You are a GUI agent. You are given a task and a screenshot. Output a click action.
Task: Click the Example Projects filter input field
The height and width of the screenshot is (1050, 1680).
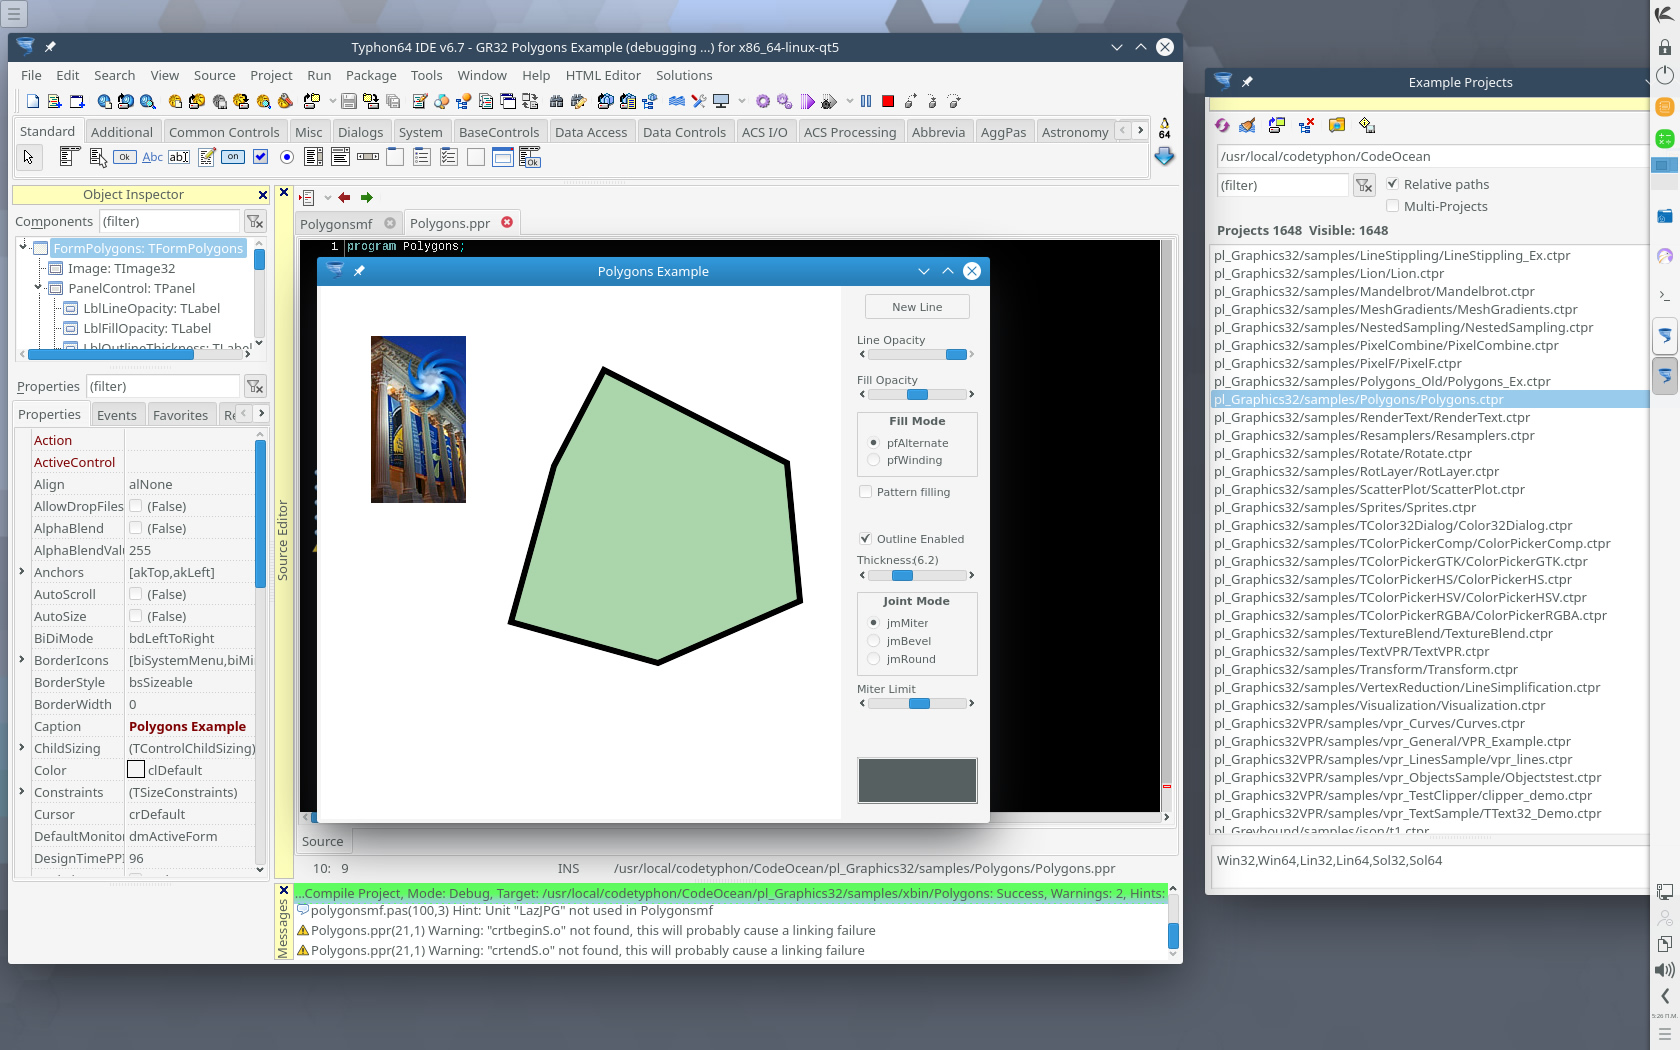pyautogui.click(x=1282, y=185)
